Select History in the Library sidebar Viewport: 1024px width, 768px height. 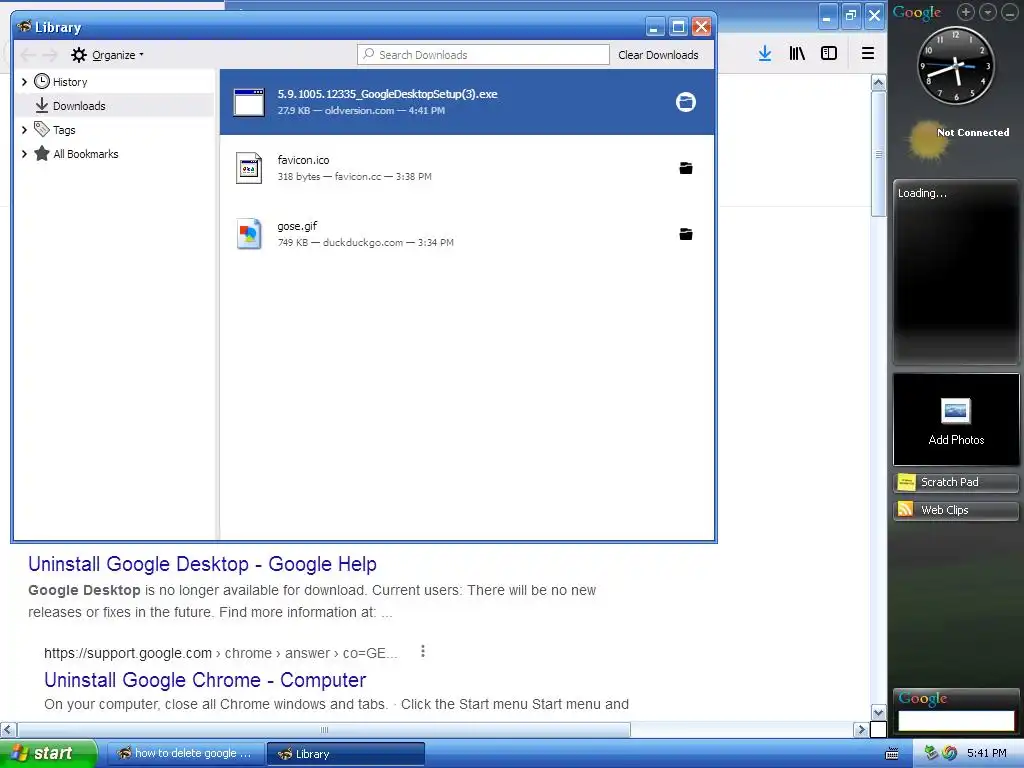[x=70, y=82]
